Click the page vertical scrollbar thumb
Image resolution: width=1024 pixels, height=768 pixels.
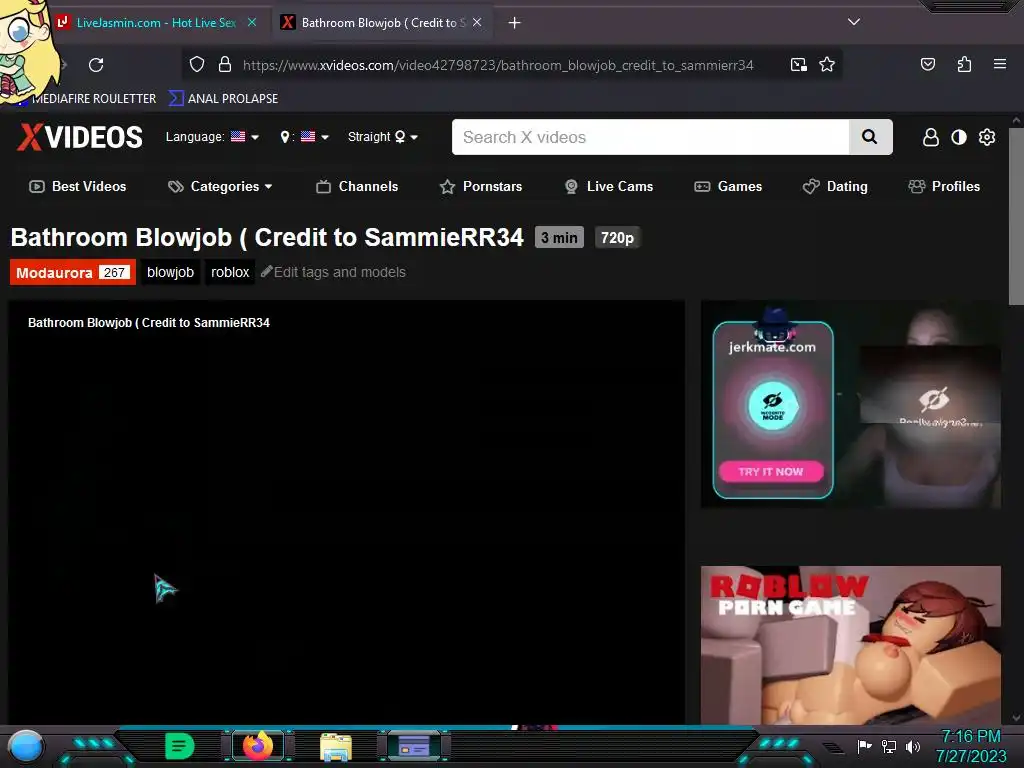[1016, 217]
